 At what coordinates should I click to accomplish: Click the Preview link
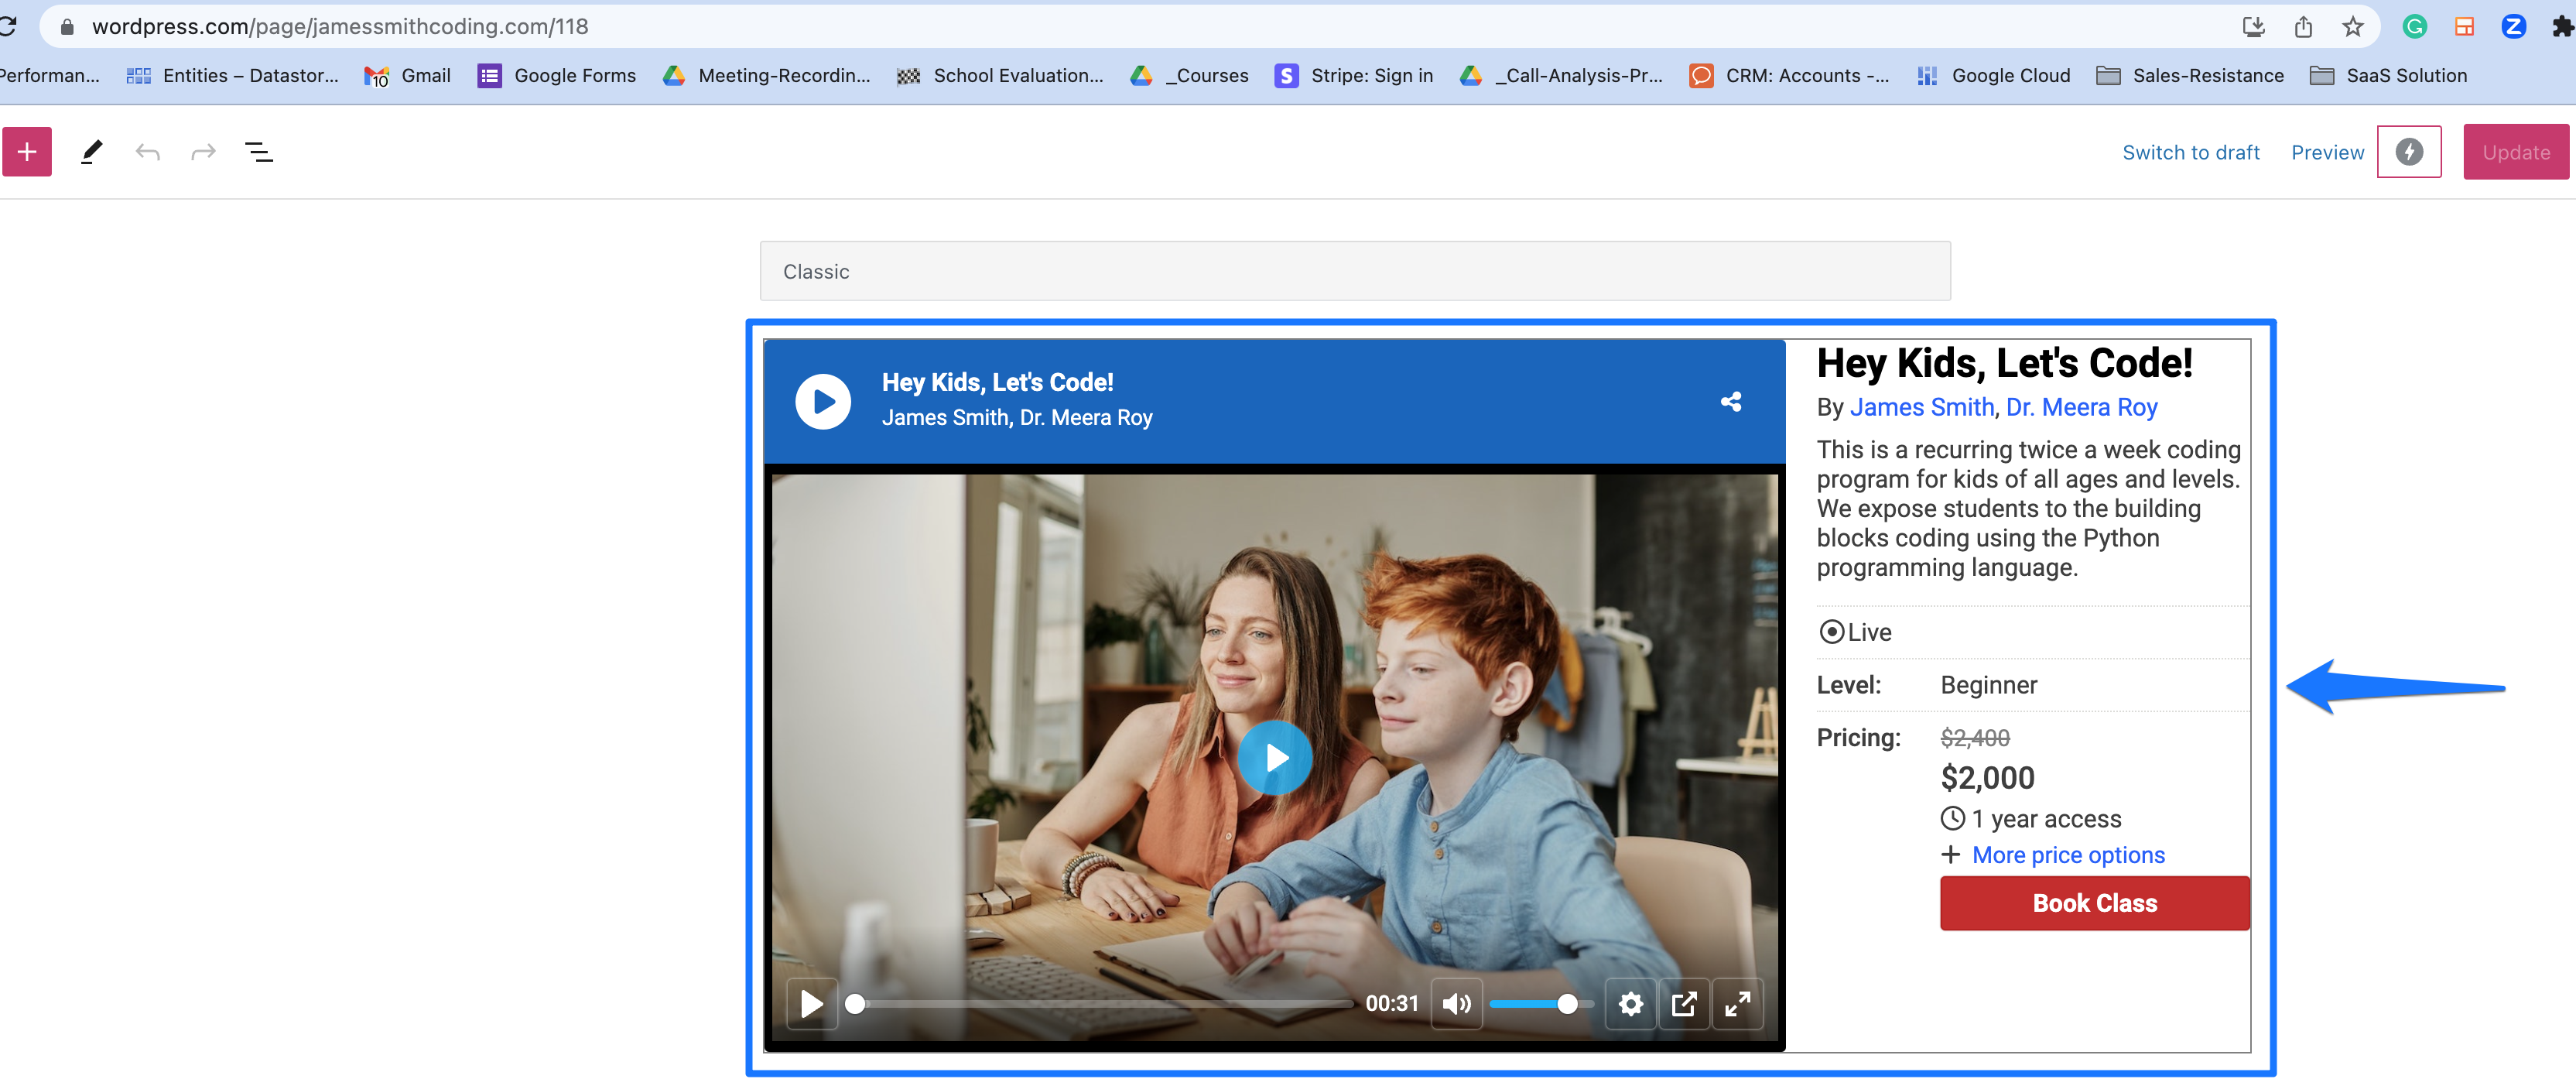click(x=2327, y=152)
